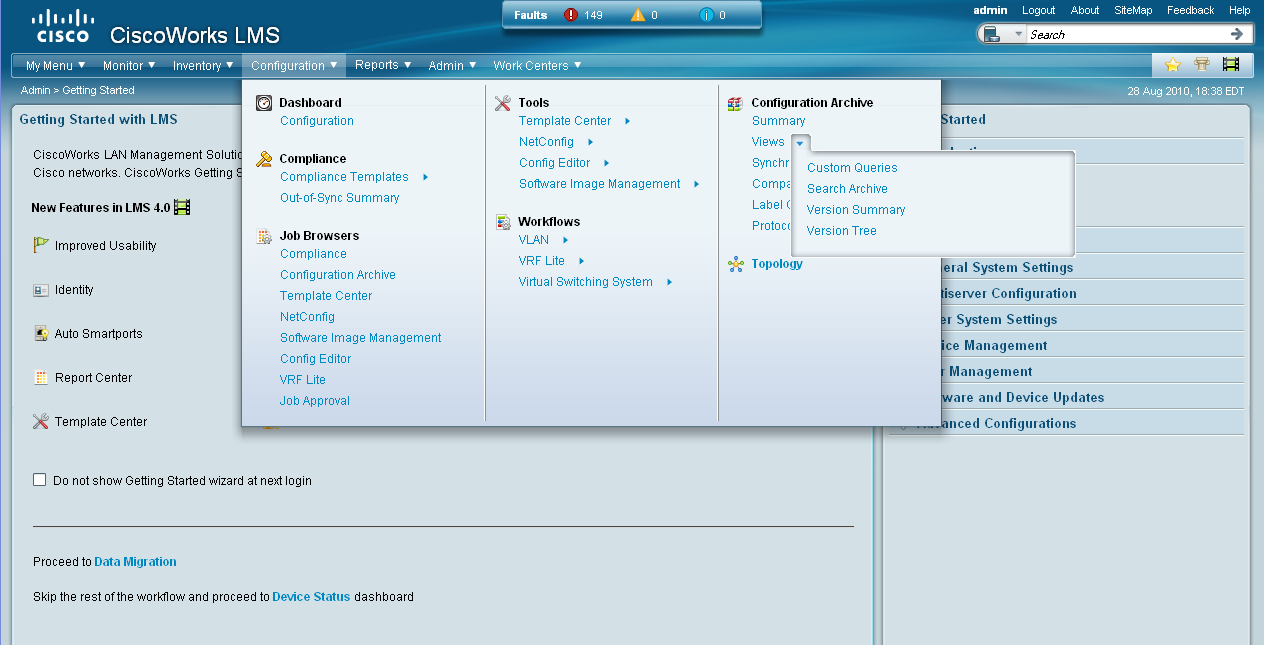This screenshot has width=1264, height=645.
Task: Open the Reports dropdown menu
Action: (383, 66)
